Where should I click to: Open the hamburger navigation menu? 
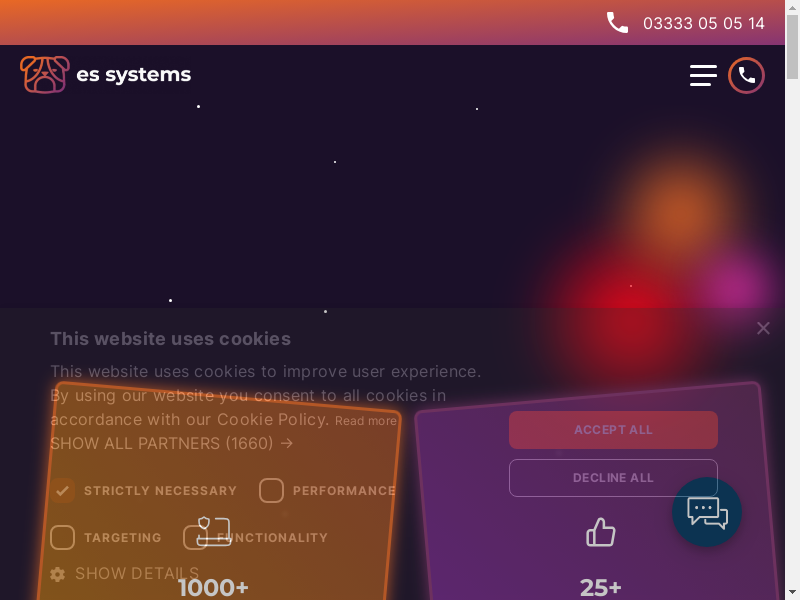(x=703, y=76)
